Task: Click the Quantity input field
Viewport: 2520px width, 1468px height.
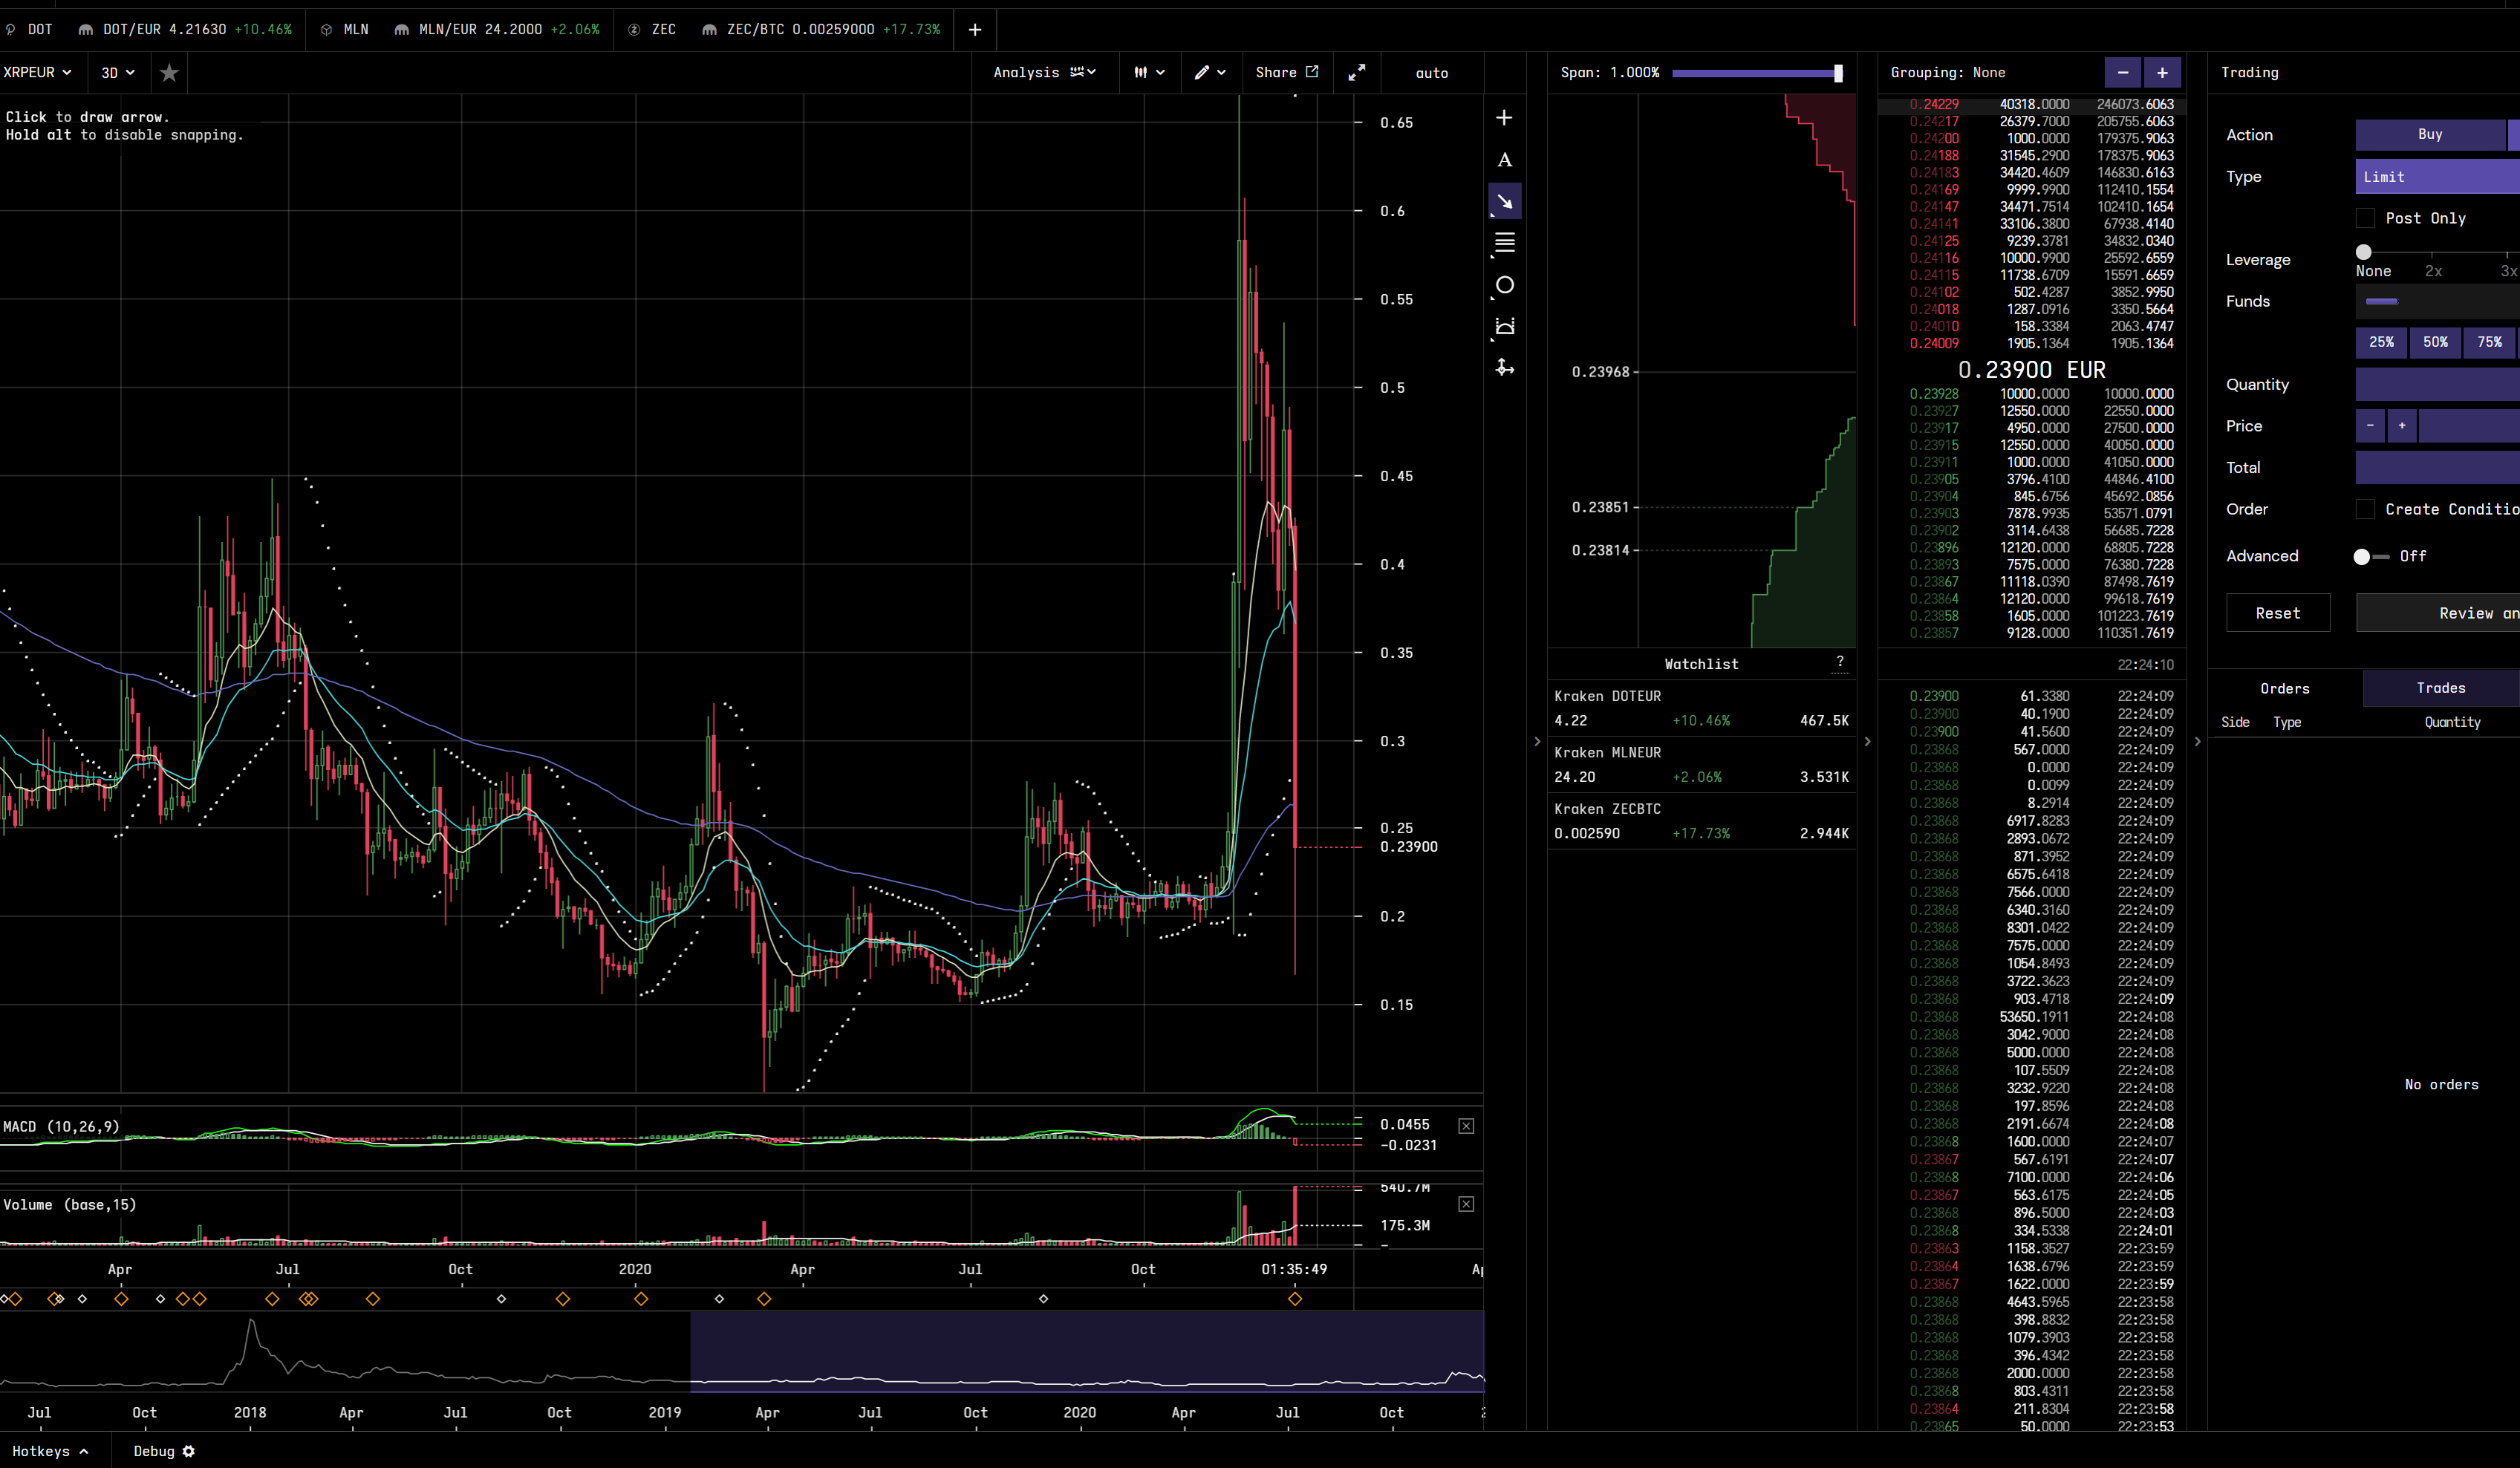Action: point(2437,384)
